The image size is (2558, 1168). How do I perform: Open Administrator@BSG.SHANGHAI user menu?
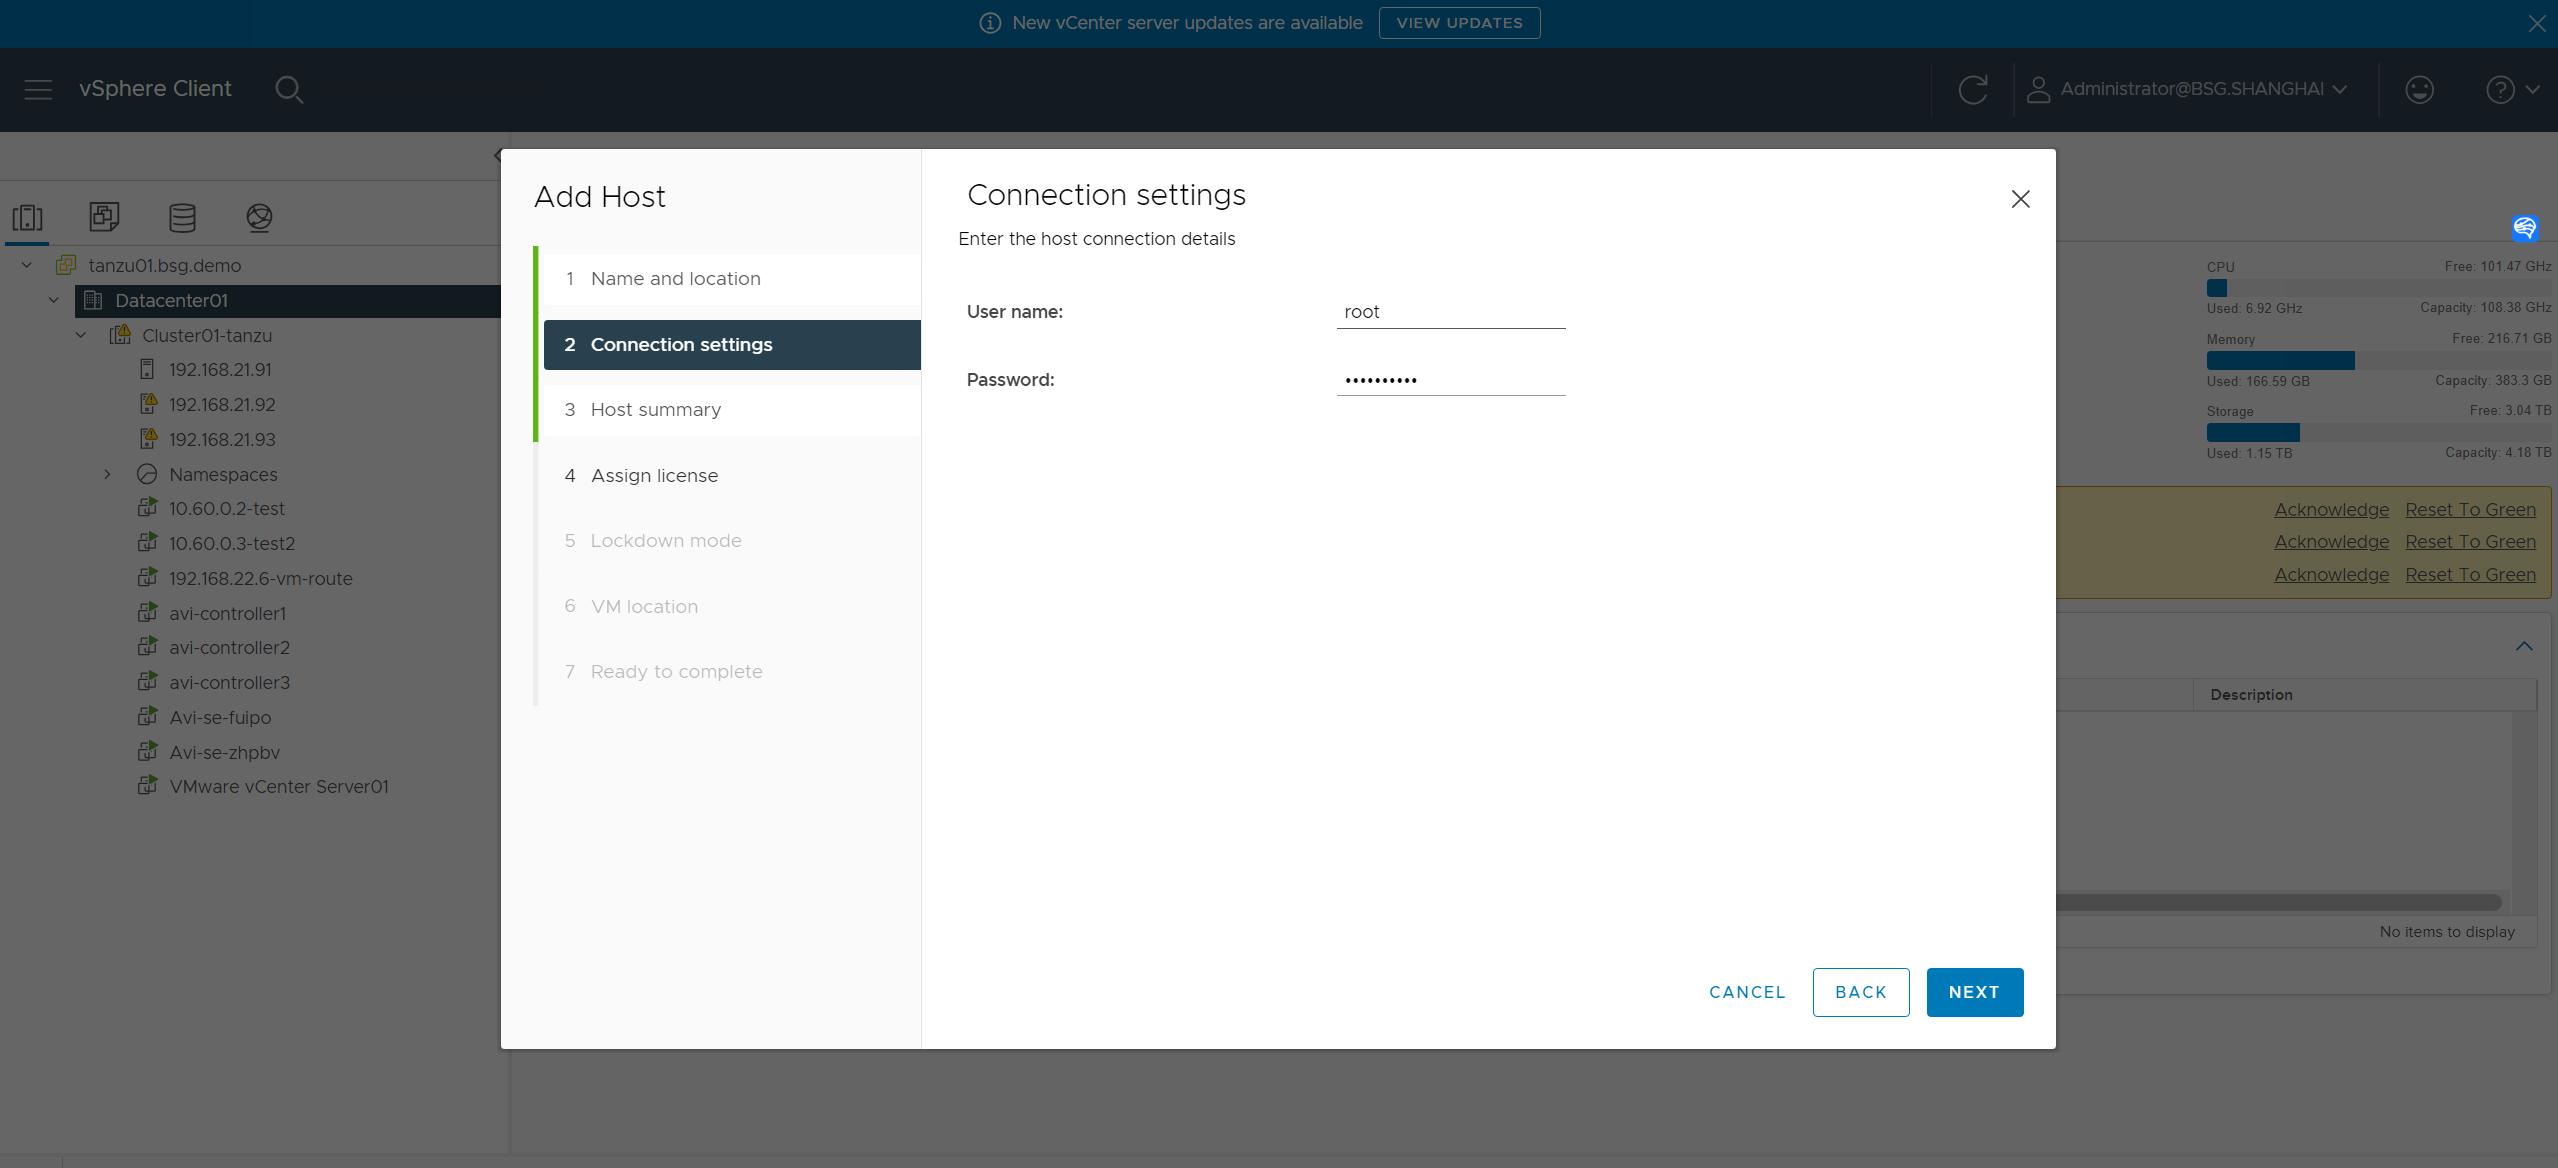tap(2189, 89)
